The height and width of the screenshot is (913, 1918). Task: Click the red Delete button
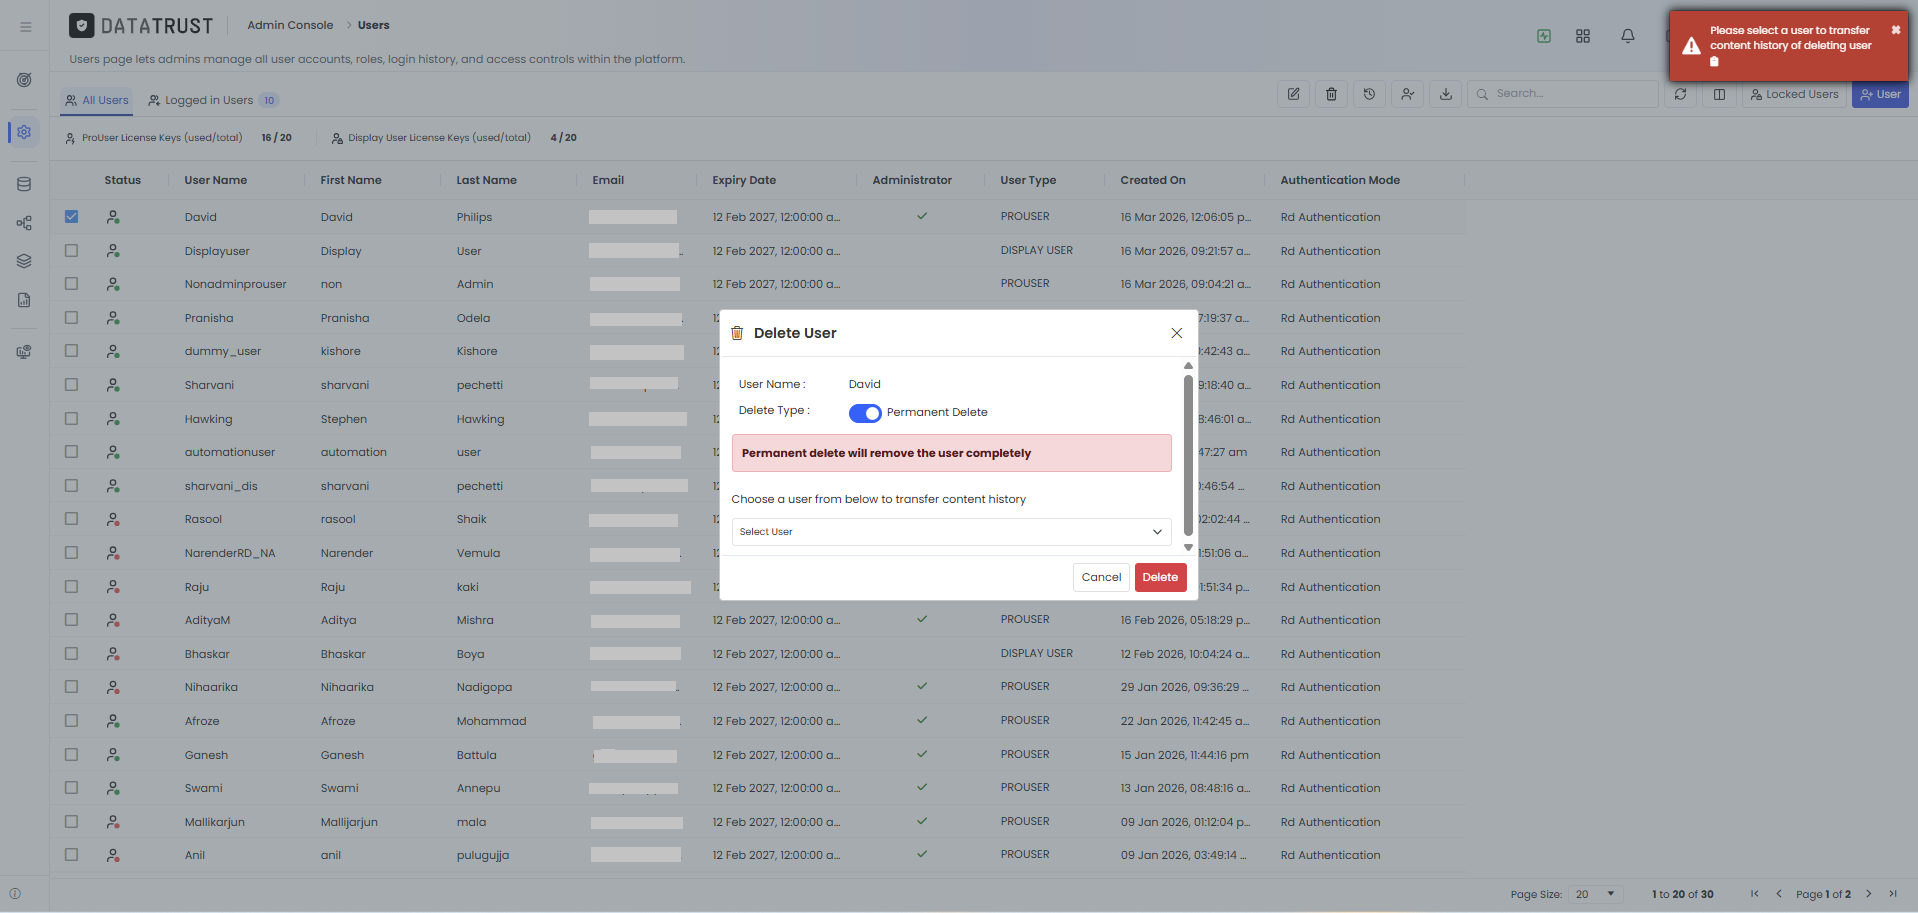(1160, 577)
